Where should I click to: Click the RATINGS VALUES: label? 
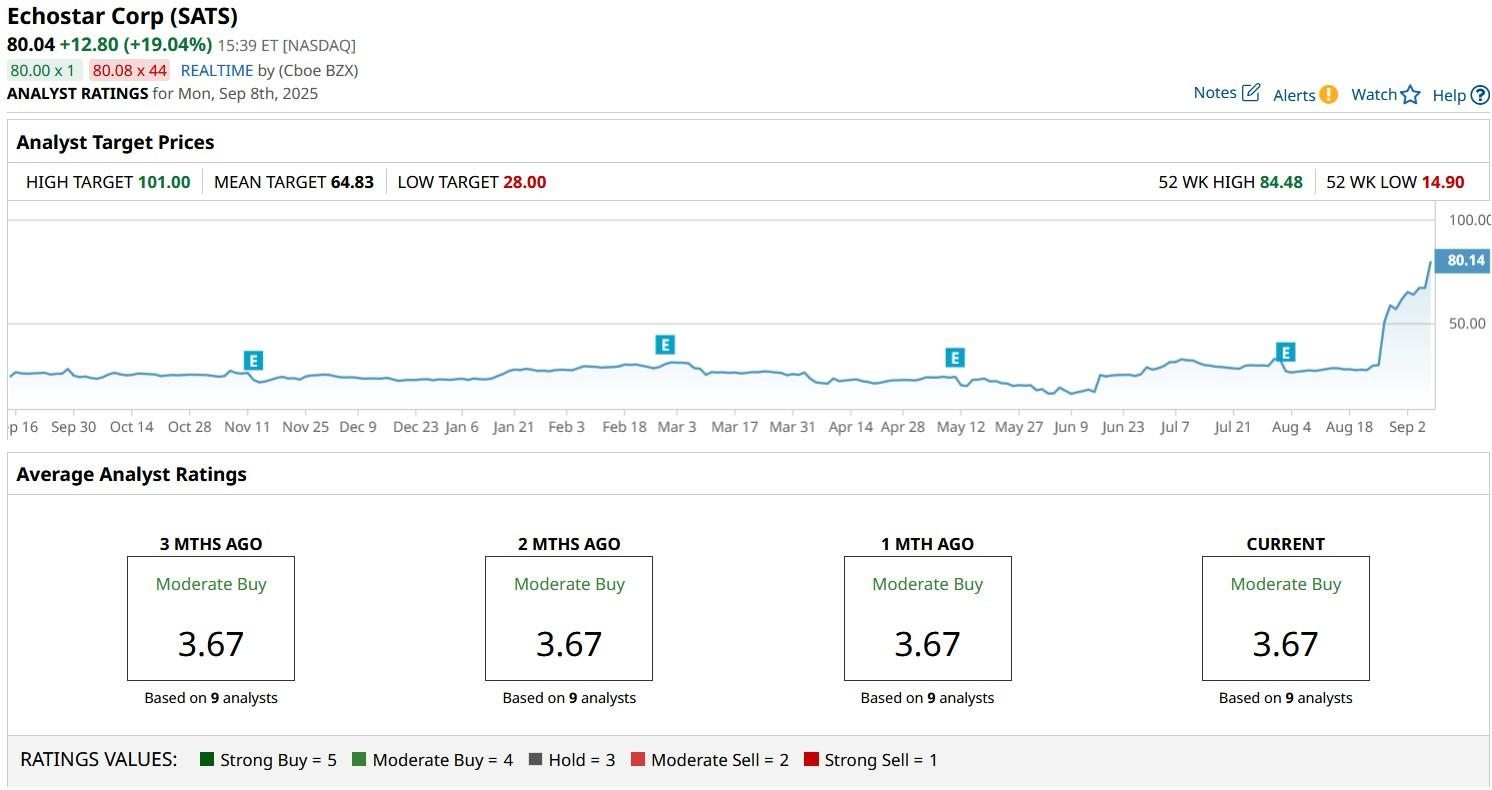[x=99, y=760]
